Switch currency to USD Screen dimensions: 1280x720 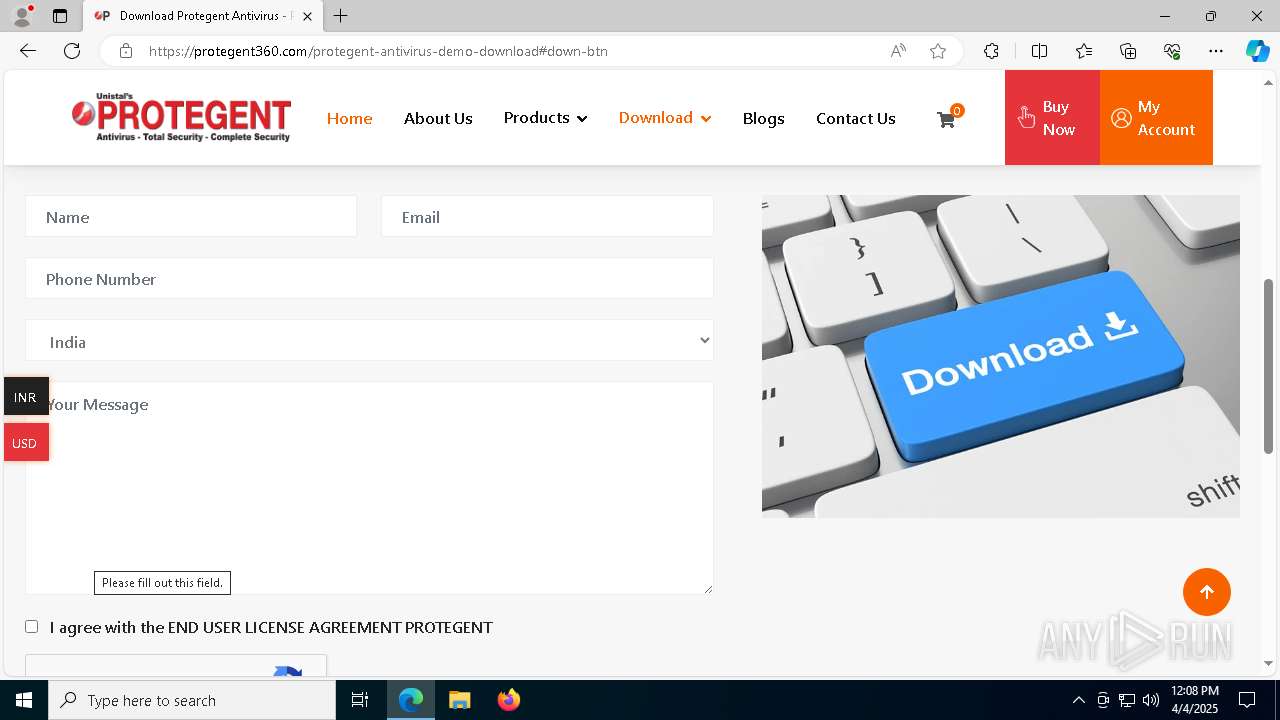pos(26,442)
